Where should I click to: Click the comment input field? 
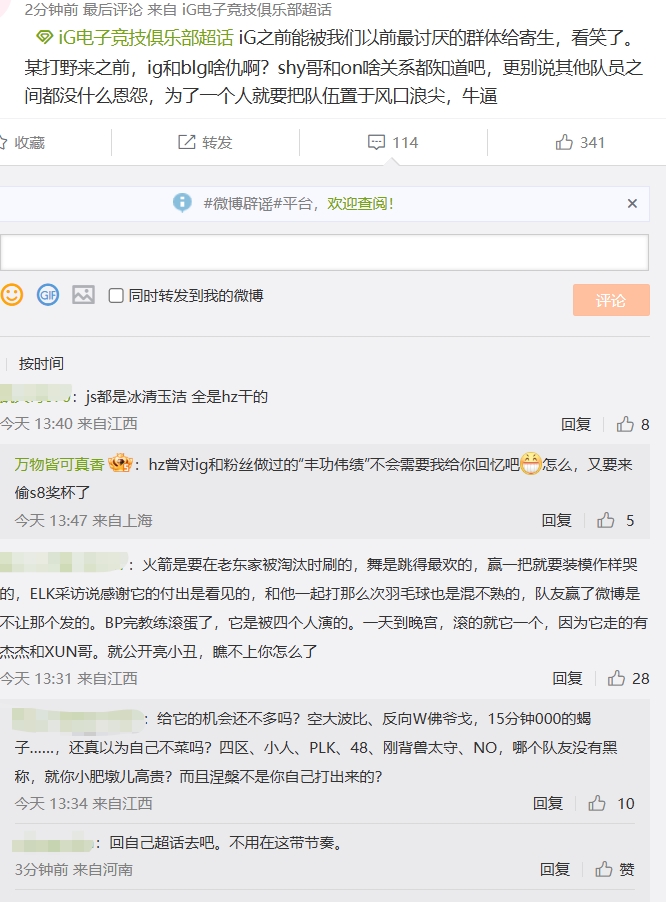point(324,252)
